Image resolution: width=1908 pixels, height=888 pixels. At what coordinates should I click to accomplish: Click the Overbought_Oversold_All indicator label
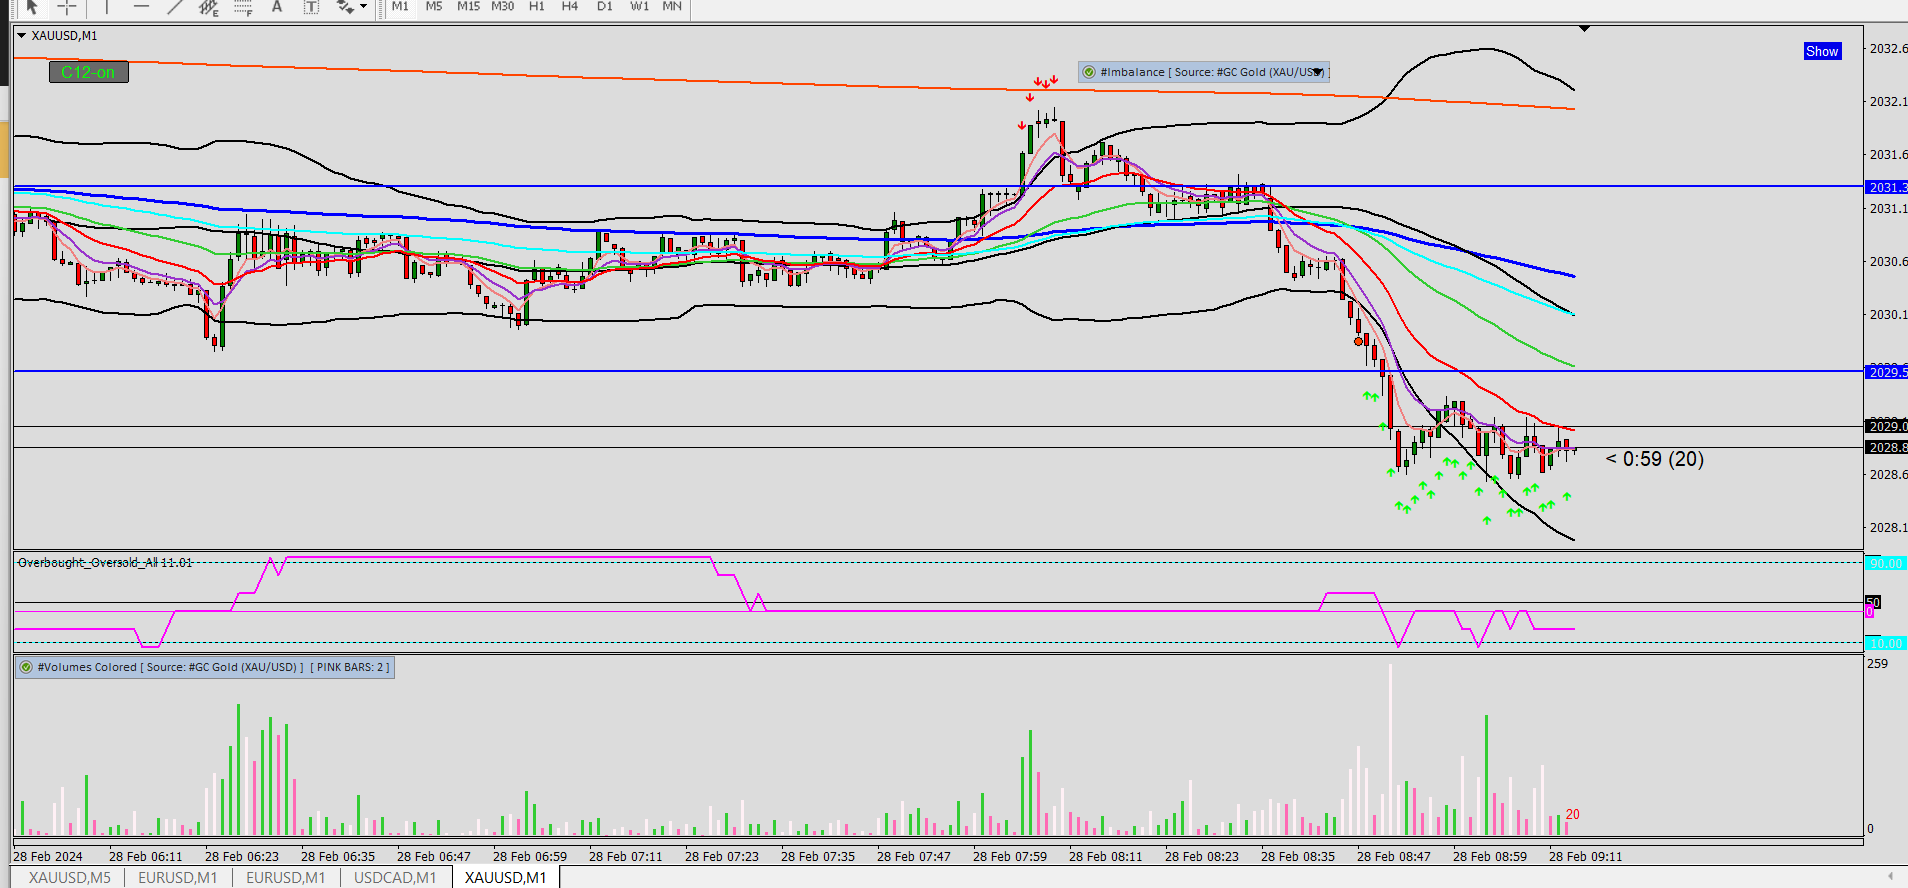click(x=105, y=563)
